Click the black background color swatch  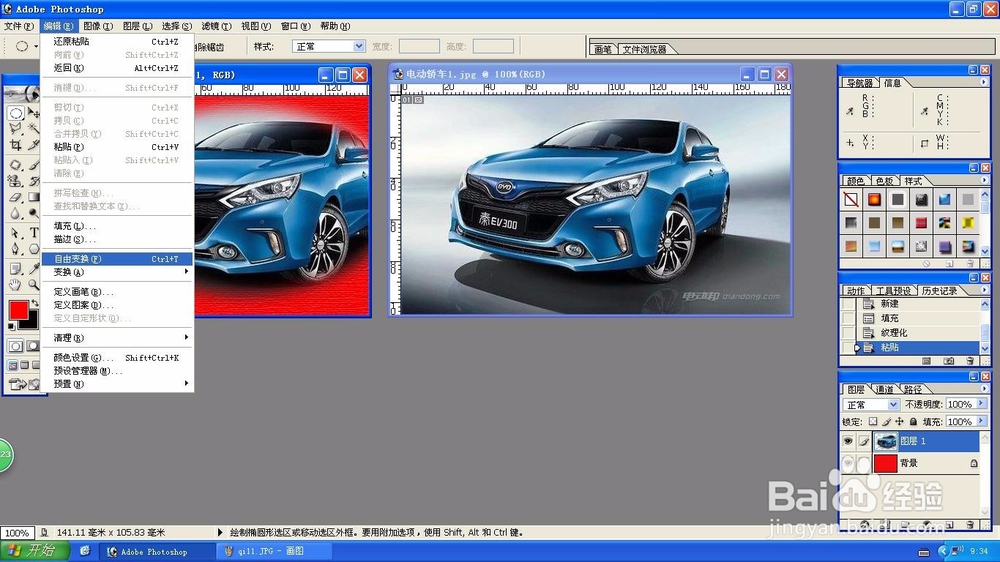31,323
